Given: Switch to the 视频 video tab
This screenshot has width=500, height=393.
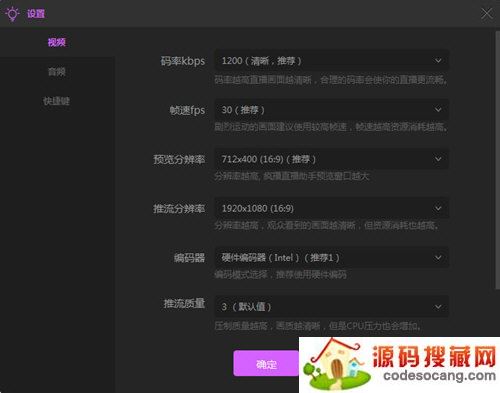Looking at the screenshot, I should (57, 42).
